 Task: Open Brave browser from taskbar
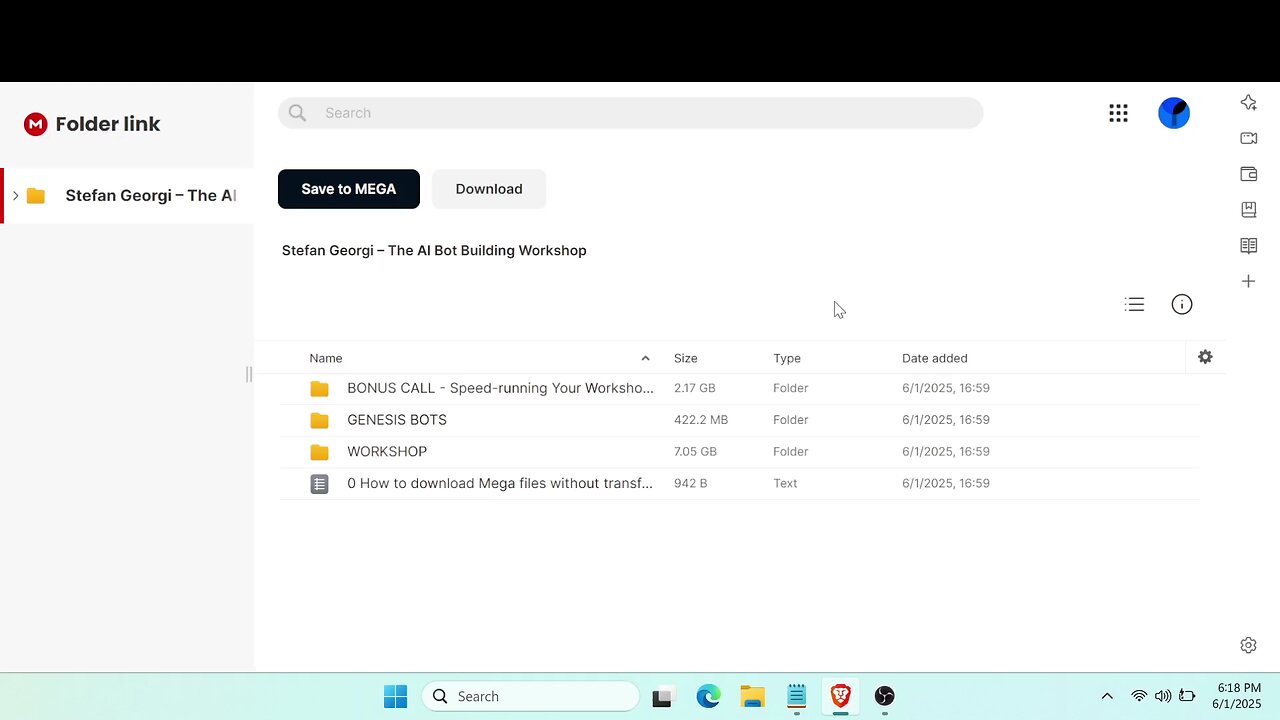click(x=840, y=696)
